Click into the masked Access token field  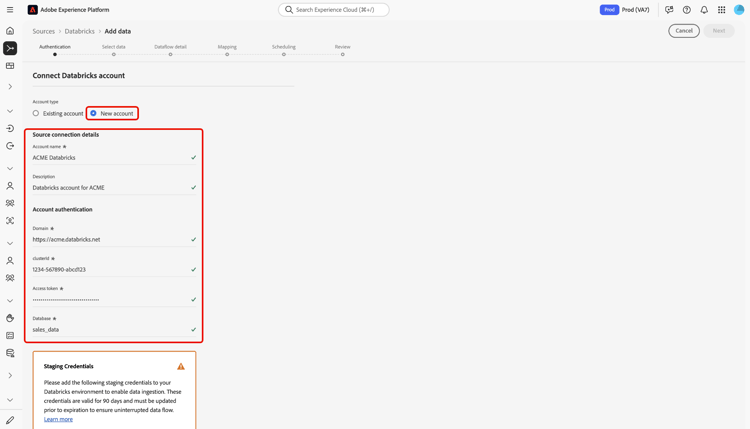pyautogui.click(x=114, y=299)
